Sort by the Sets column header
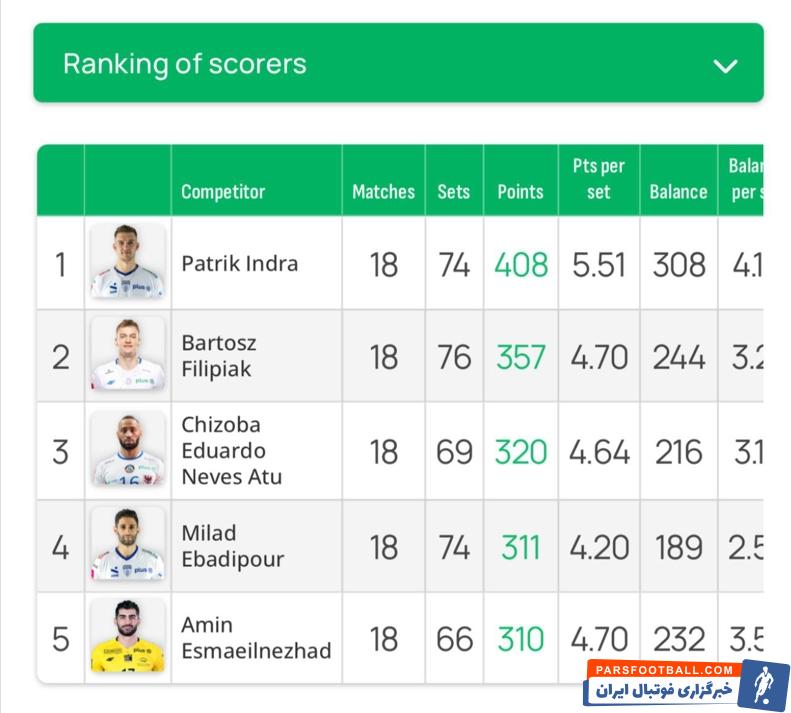Viewport: 791px width, 713px height. [453, 191]
